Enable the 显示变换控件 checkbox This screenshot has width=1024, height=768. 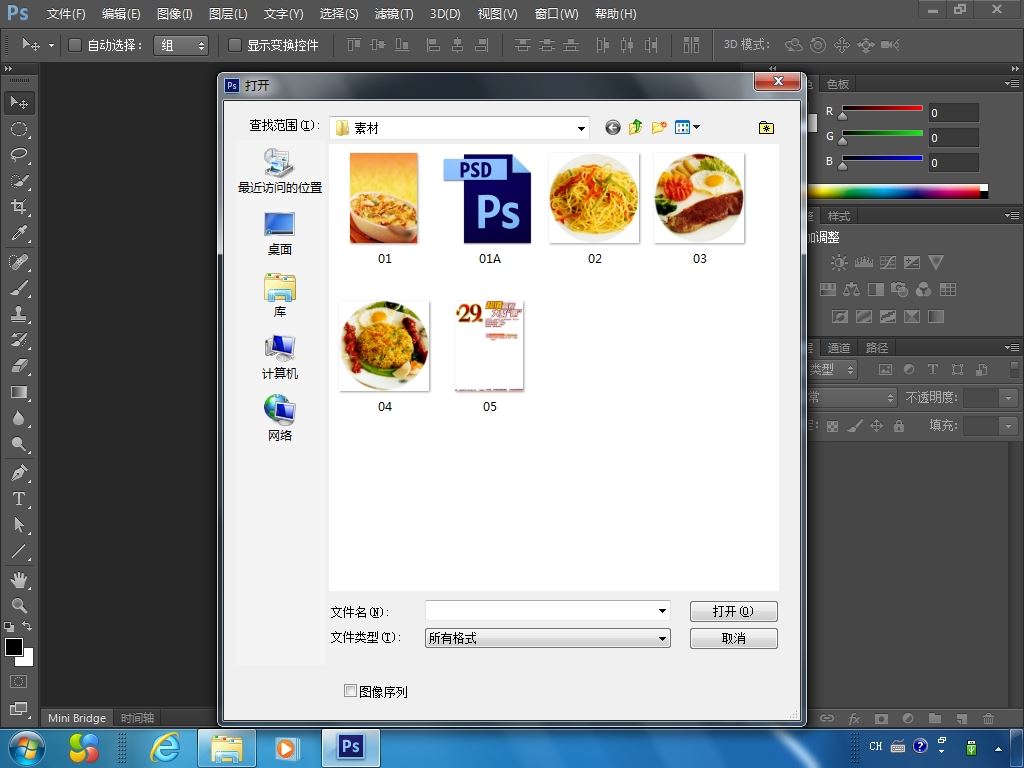point(234,45)
